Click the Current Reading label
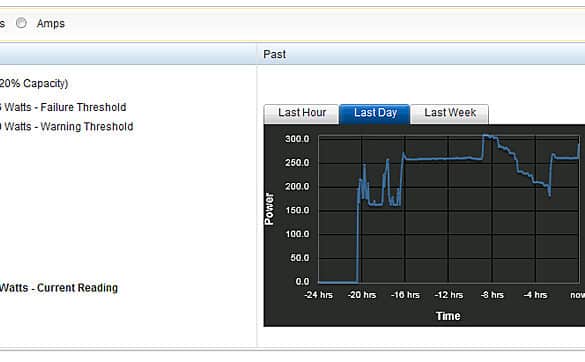 pos(59,288)
